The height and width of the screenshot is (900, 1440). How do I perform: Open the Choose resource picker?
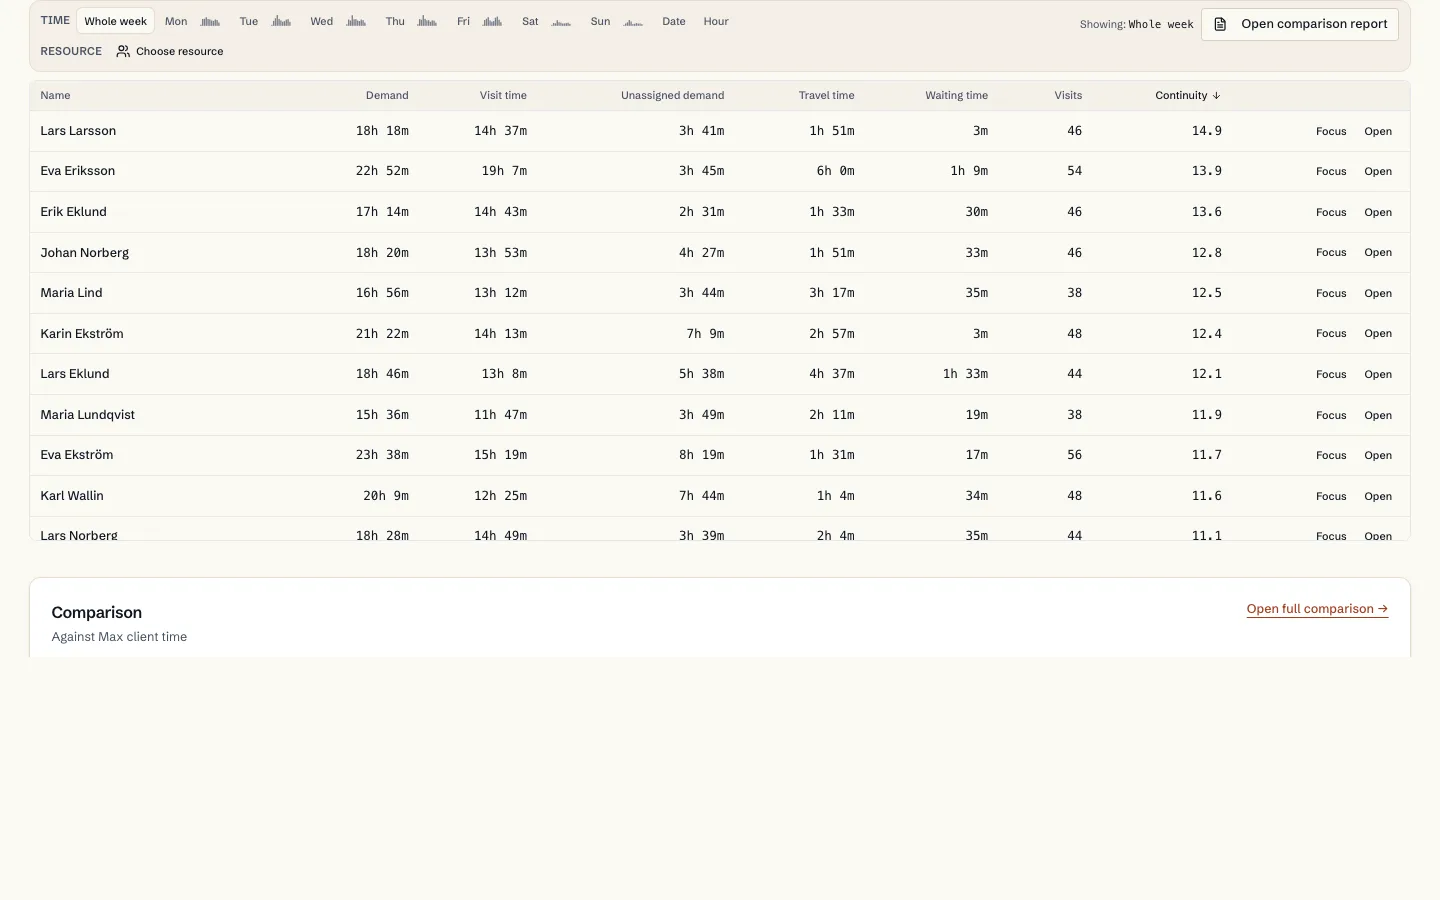tap(170, 51)
